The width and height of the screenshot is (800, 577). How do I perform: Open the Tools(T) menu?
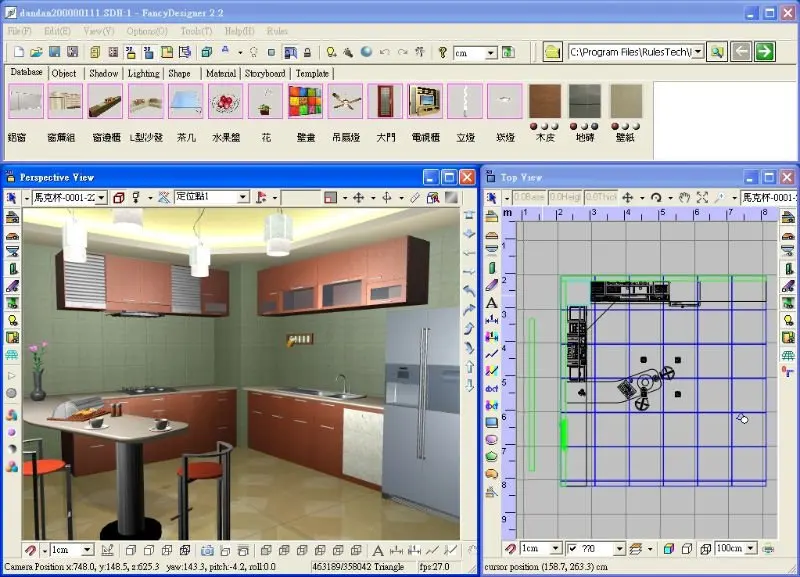pos(196,31)
